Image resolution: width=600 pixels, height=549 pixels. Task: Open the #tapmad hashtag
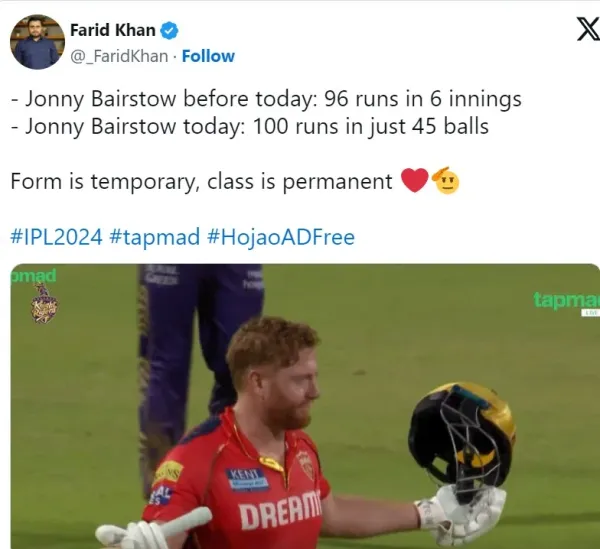(x=155, y=237)
